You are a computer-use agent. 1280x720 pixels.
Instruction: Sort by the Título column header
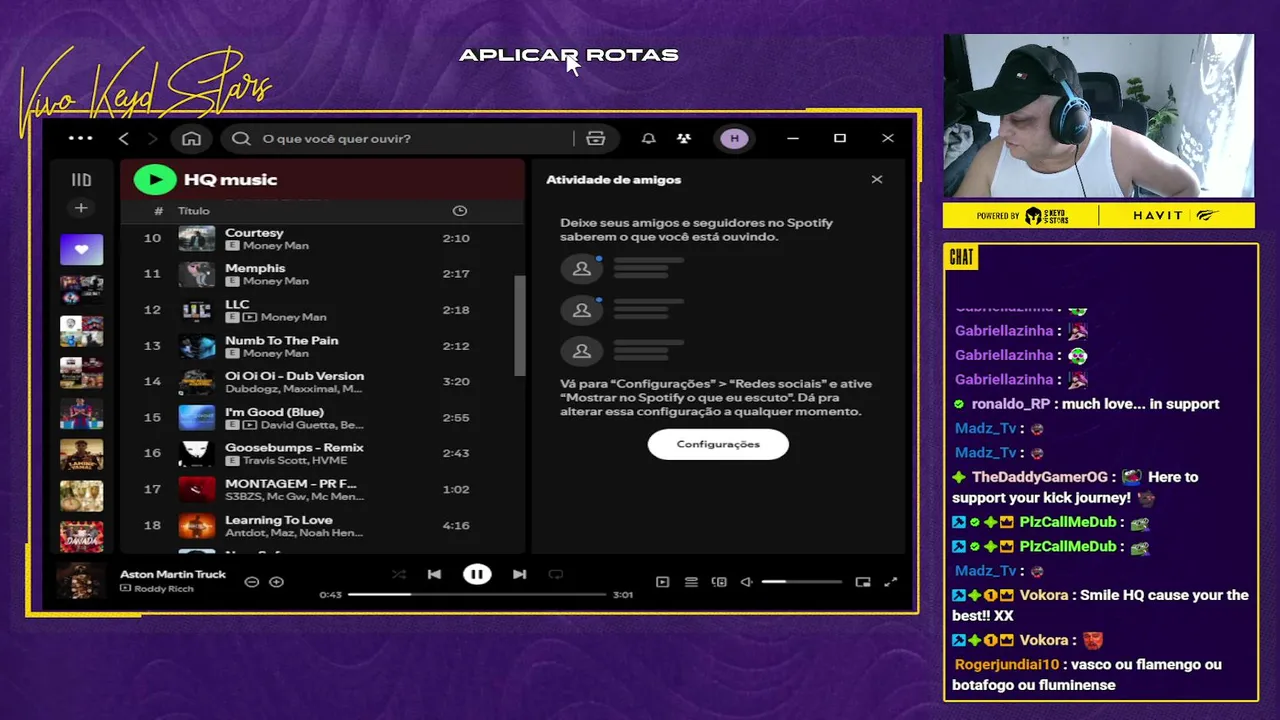pos(194,211)
